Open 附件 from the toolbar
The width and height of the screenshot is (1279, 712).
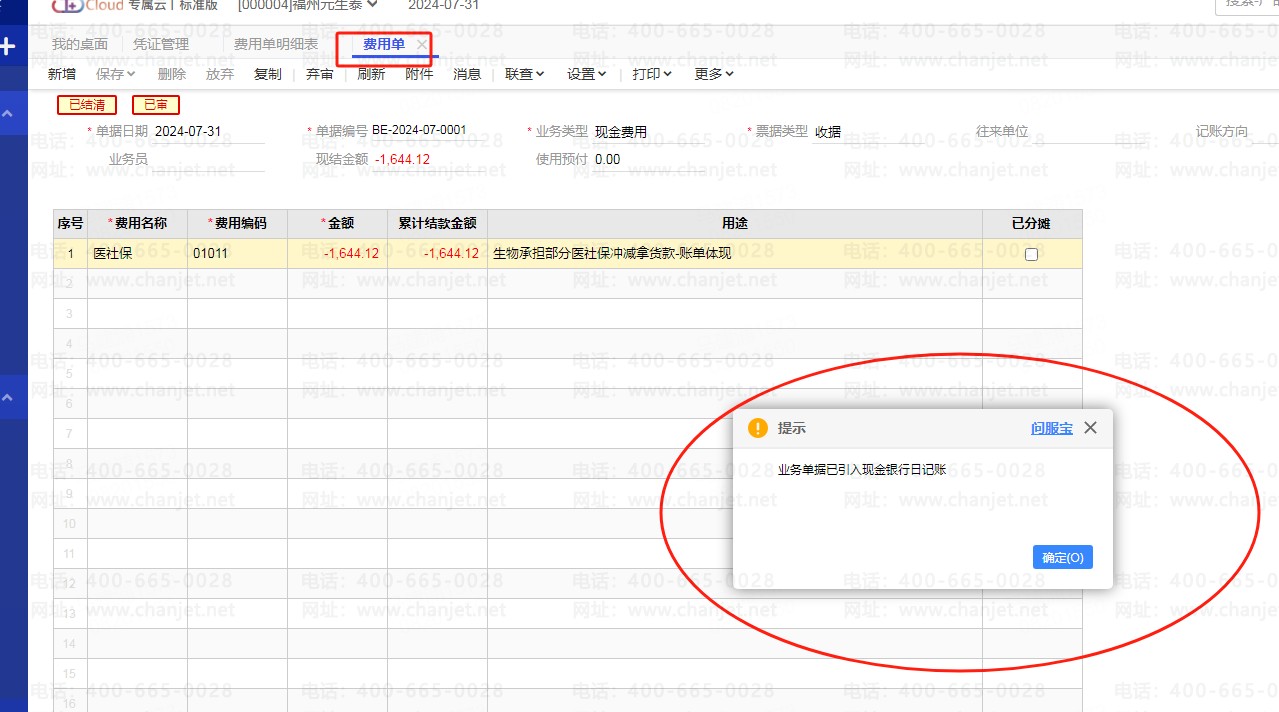pos(419,74)
